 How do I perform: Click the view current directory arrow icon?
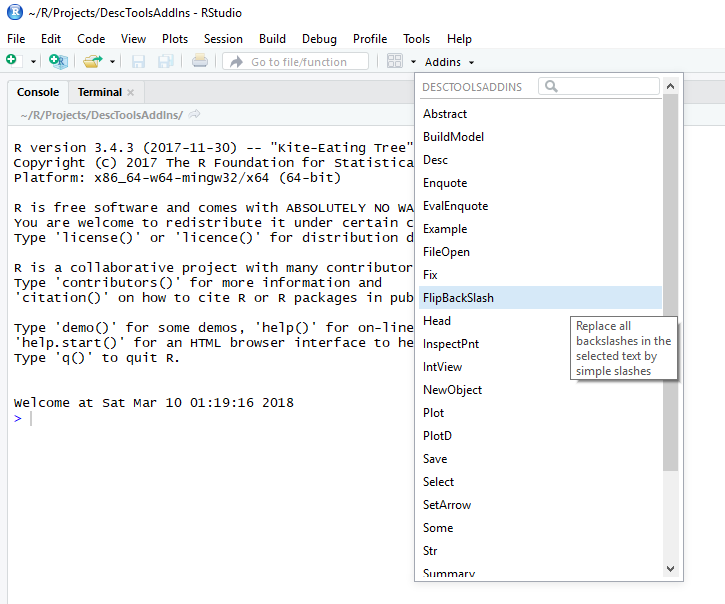(194, 113)
